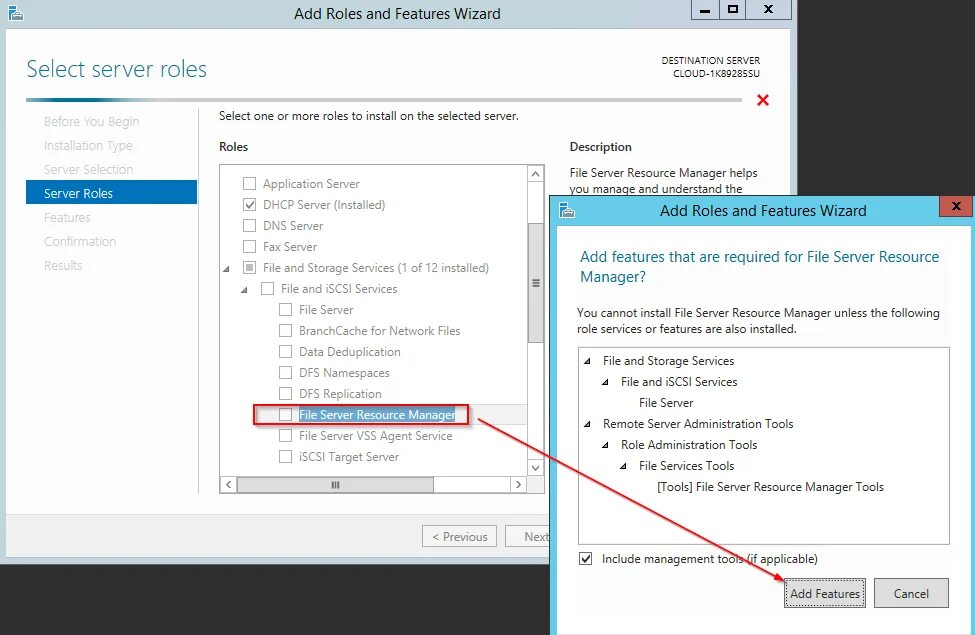
Task: Collapse Role Administration Tools node
Action: coord(605,445)
